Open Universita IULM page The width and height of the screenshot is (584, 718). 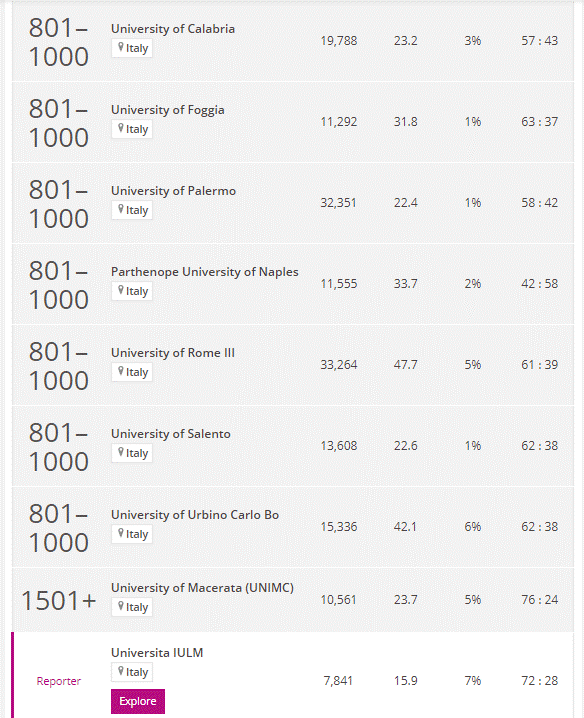(x=157, y=653)
